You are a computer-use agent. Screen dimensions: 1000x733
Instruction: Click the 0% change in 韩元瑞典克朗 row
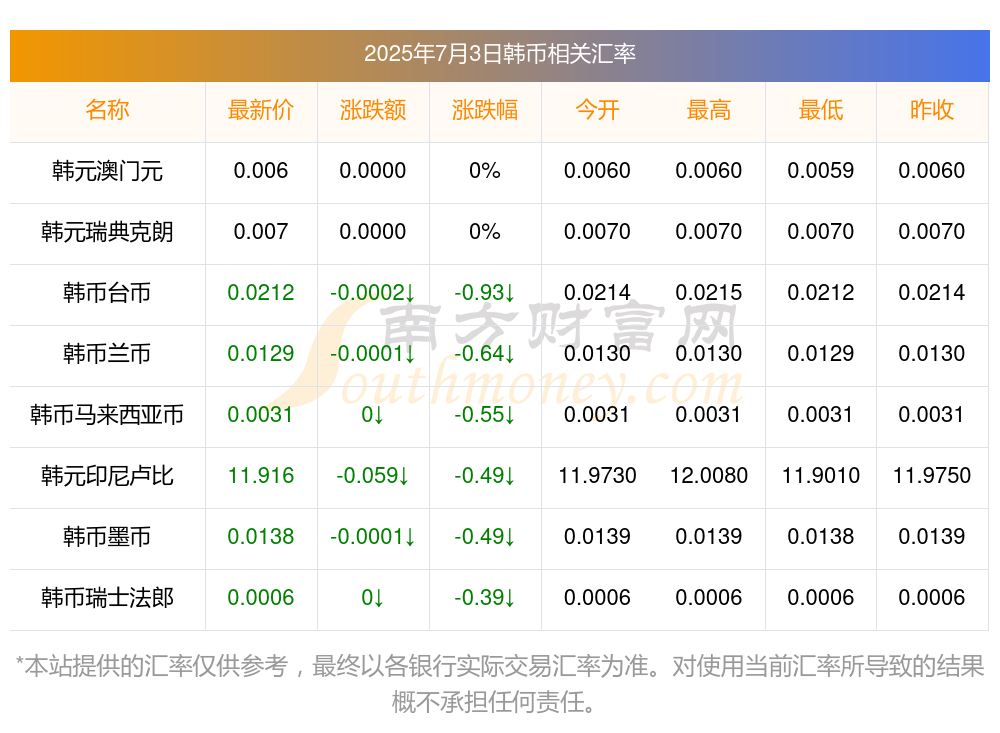click(485, 232)
